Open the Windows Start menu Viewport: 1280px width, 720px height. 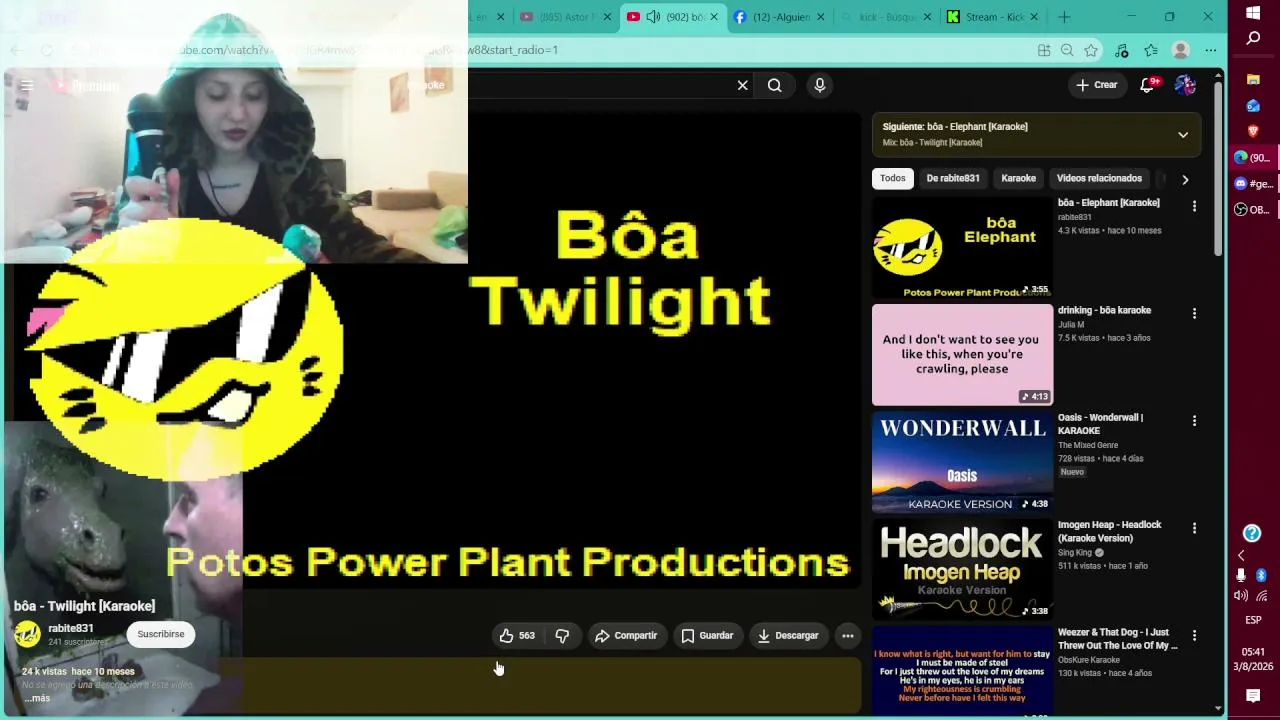(1254, 13)
